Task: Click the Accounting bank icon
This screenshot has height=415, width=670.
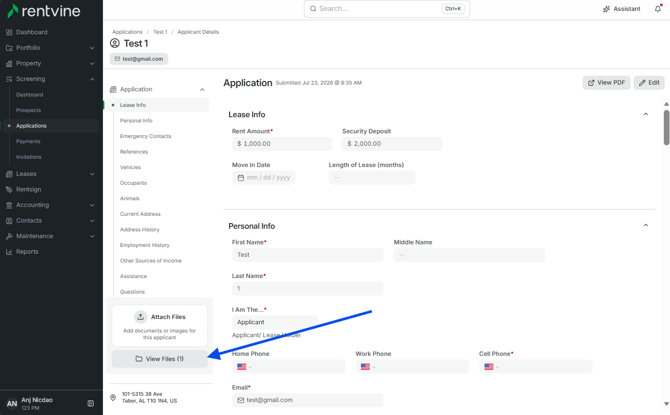Action: [9, 205]
